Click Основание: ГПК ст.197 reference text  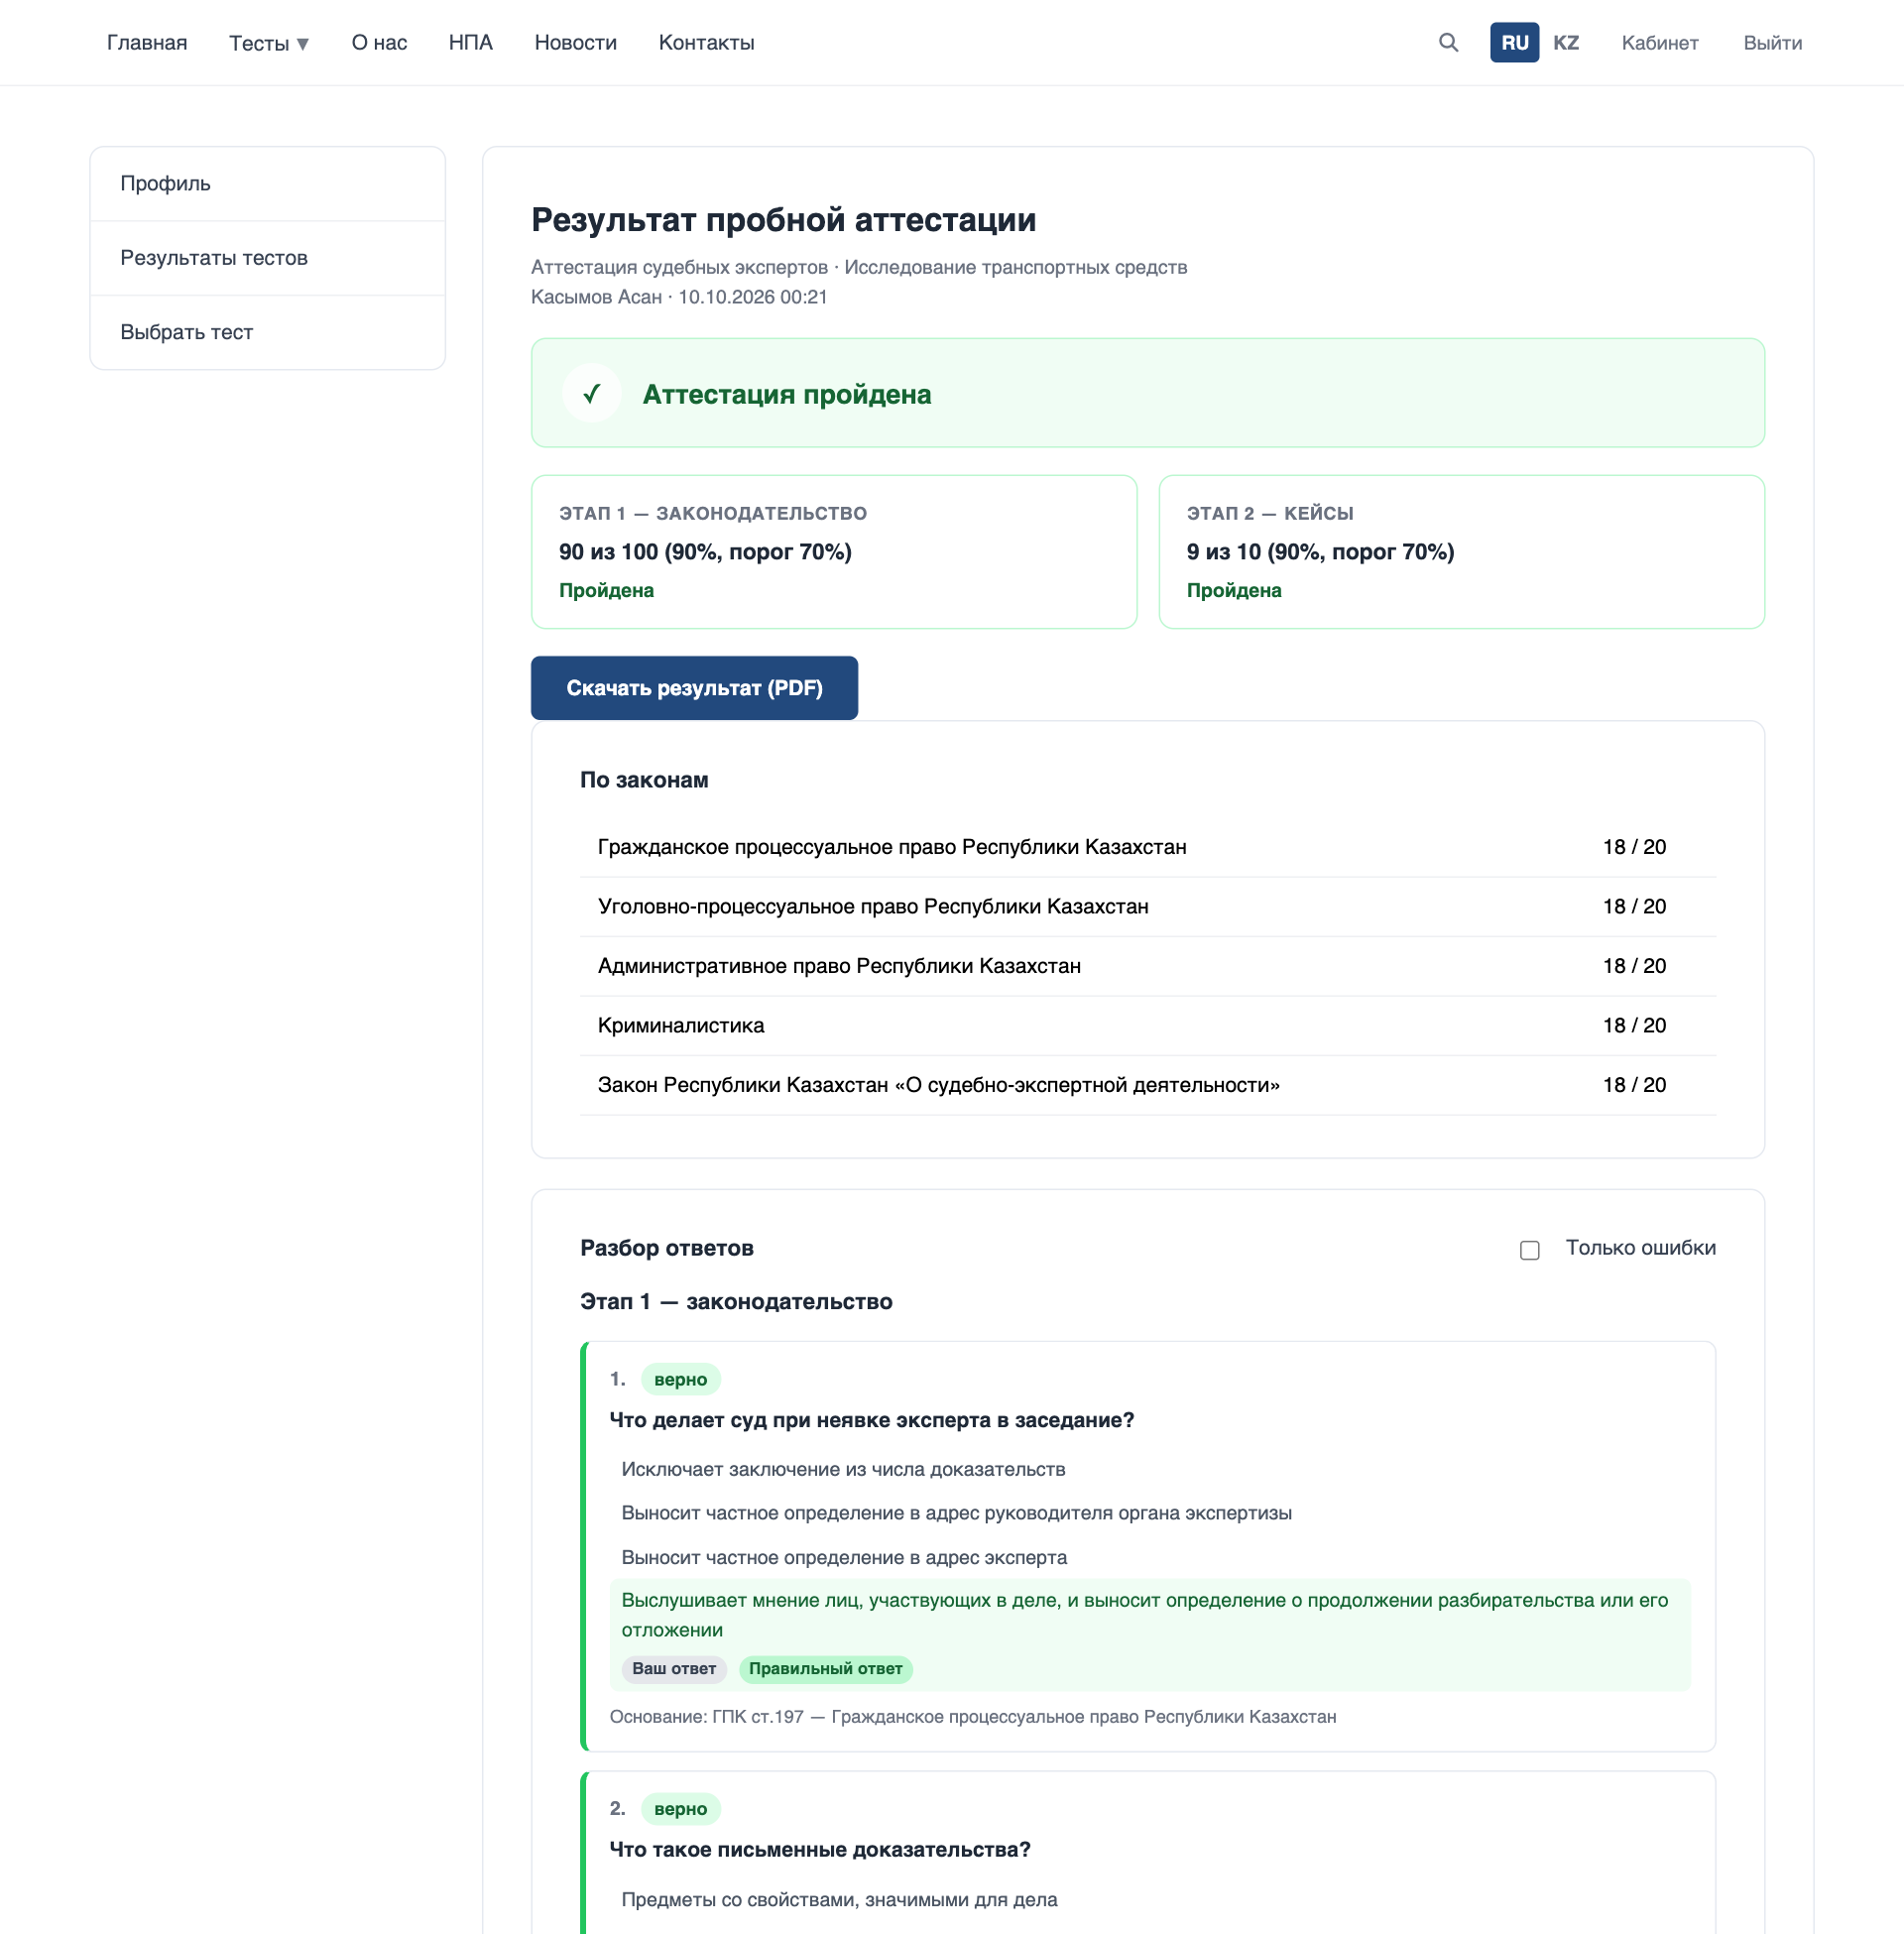coord(972,1717)
